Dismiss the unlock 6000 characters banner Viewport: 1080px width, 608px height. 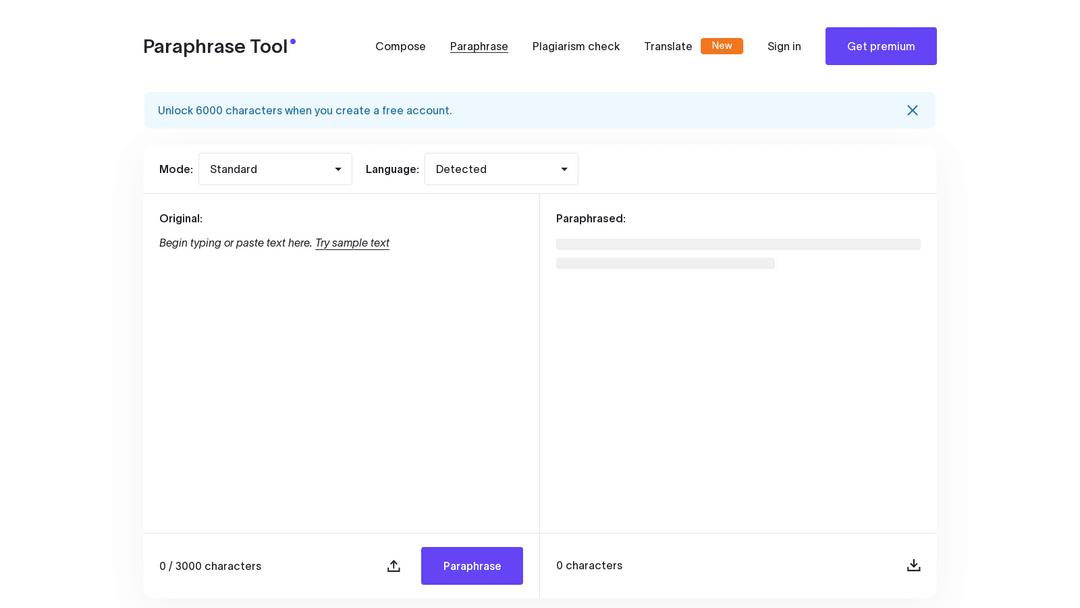pos(912,110)
